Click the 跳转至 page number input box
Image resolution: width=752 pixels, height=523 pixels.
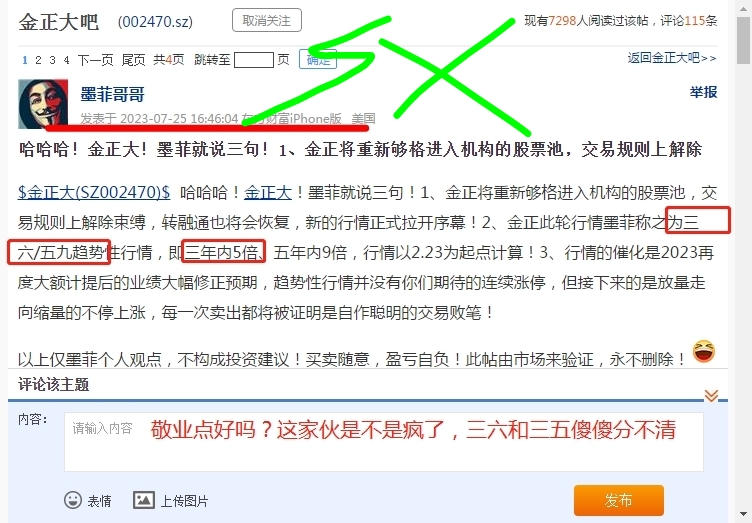(254, 60)
